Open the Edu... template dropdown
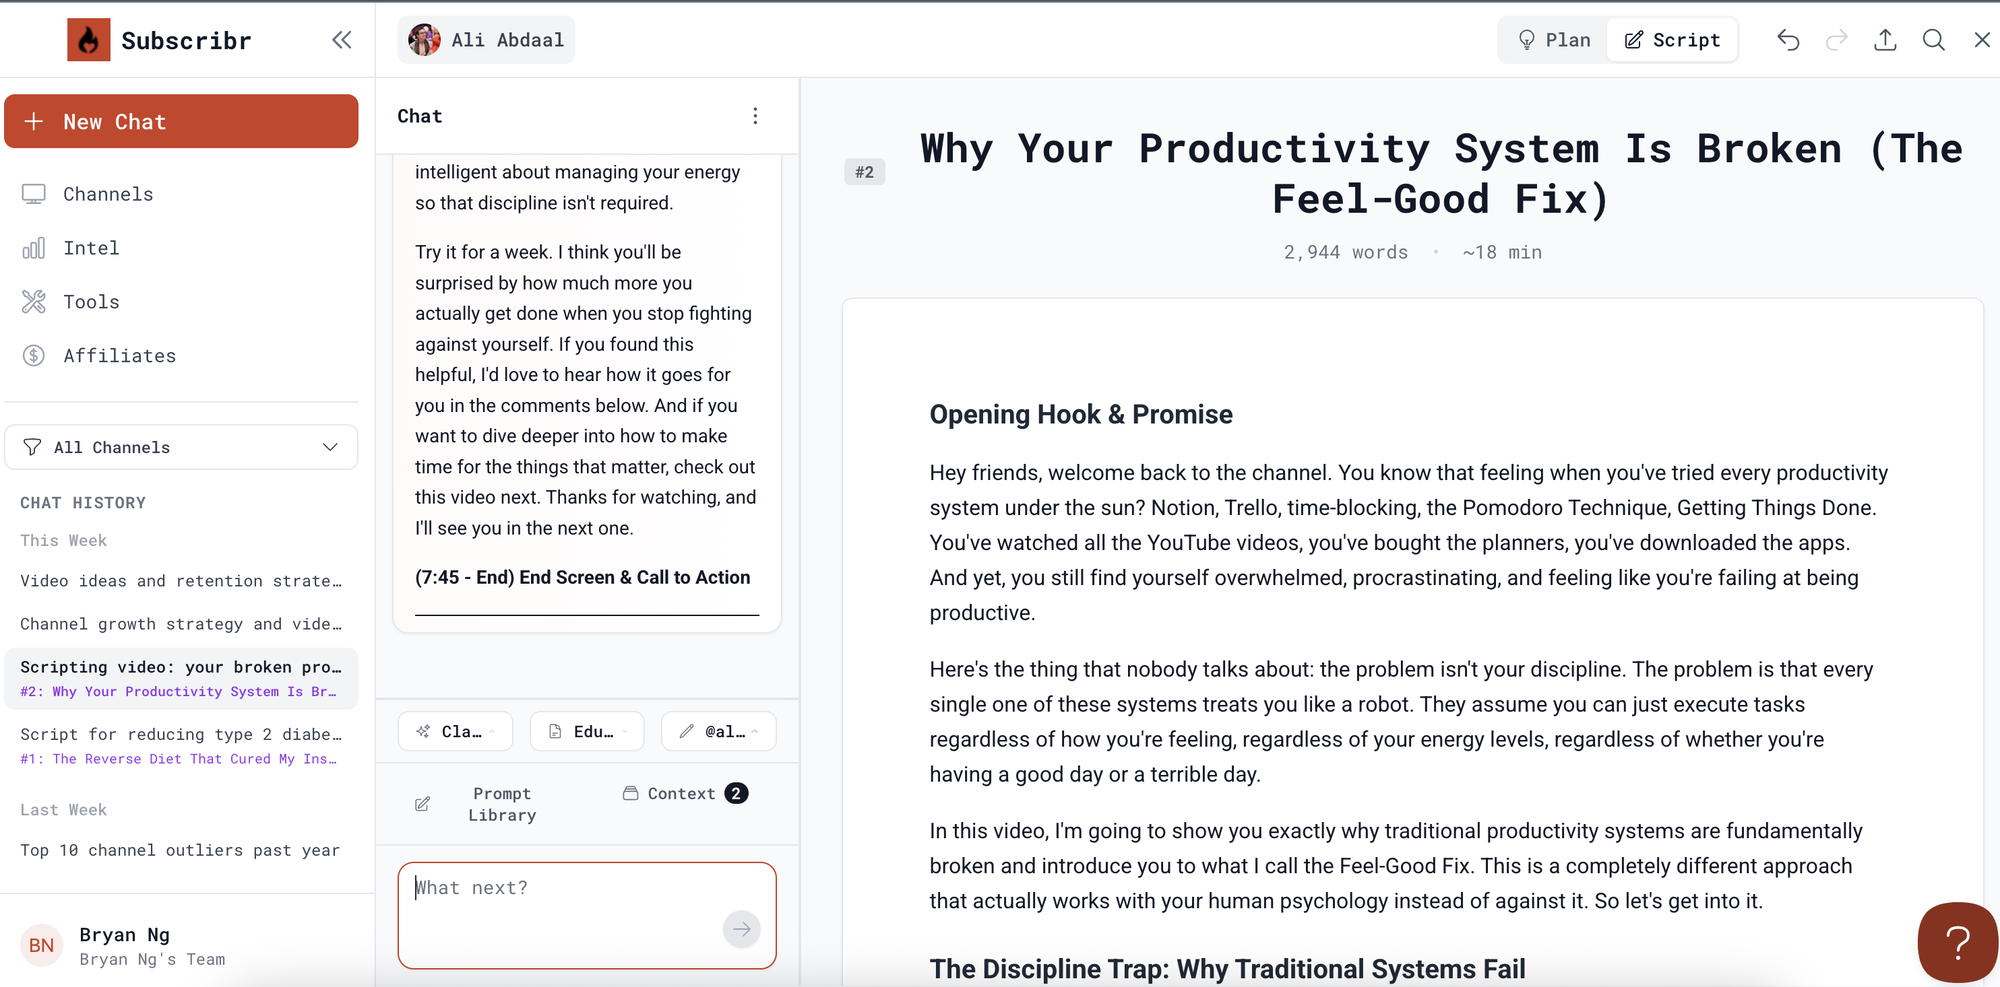The width and height of the screenshot is (2000, 987). point(587,732)
